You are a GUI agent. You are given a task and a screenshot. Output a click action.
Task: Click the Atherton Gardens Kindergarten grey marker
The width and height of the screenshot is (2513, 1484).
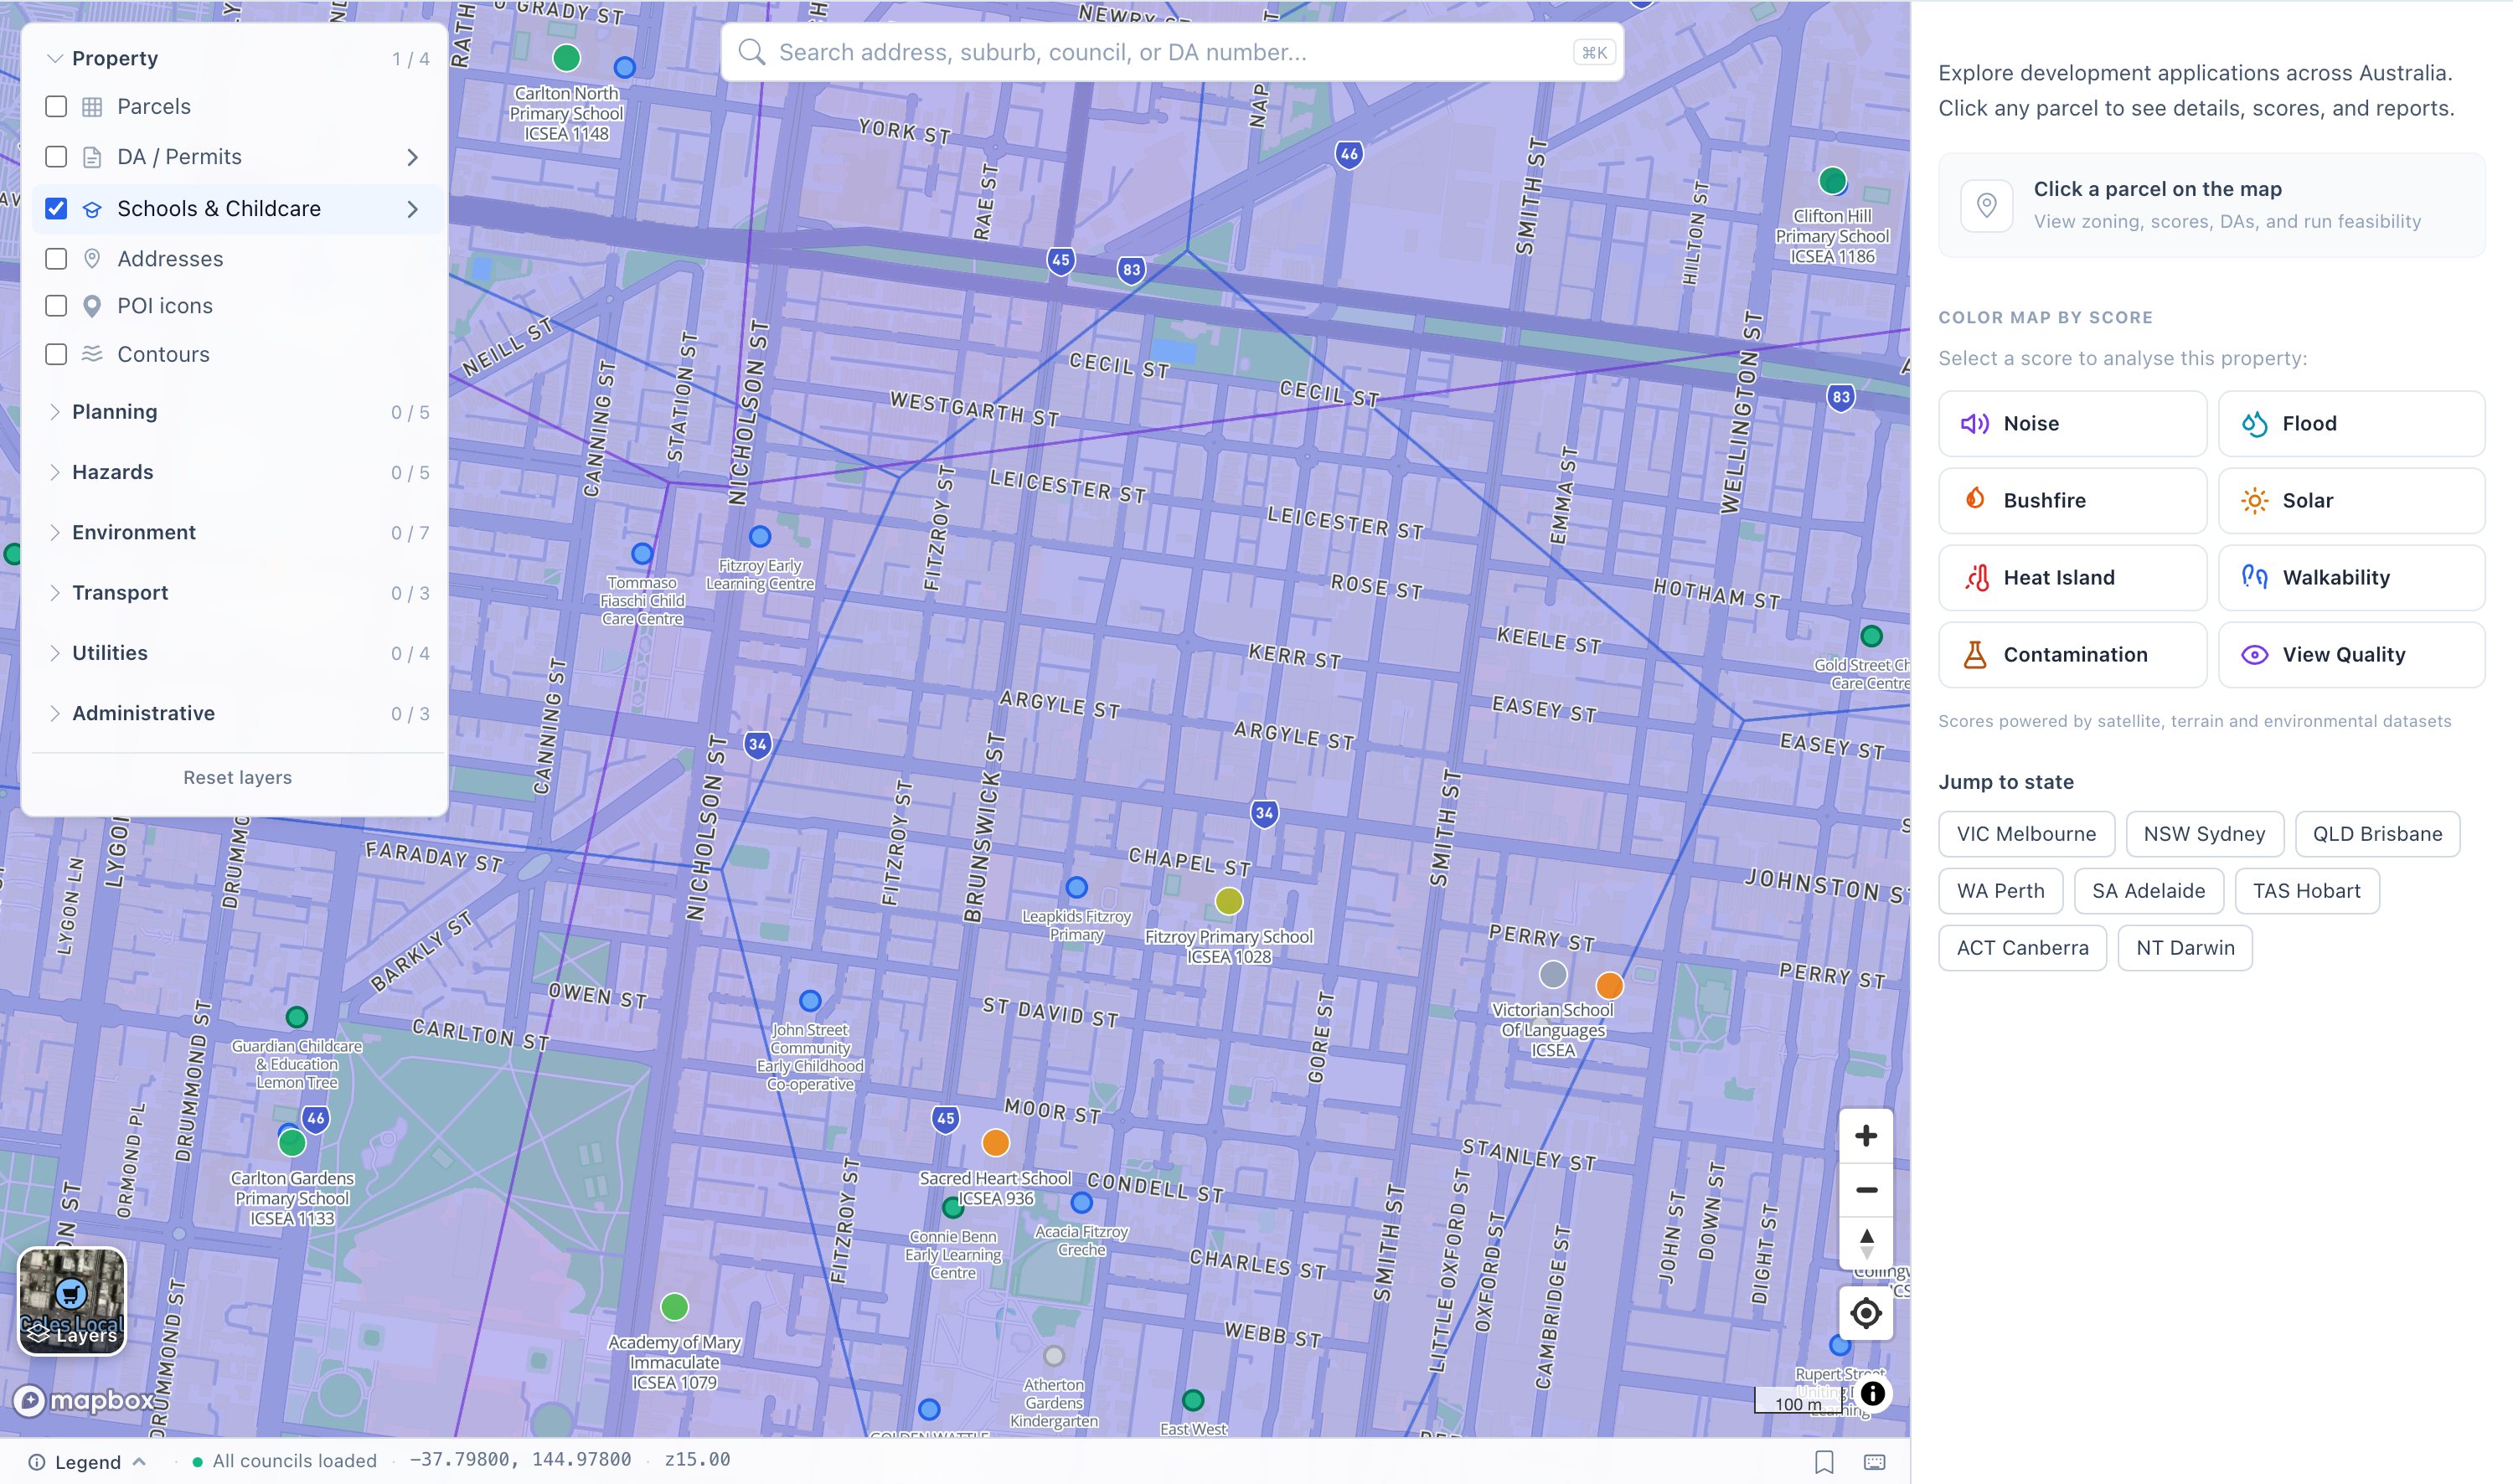(x=1053, y=1356)
